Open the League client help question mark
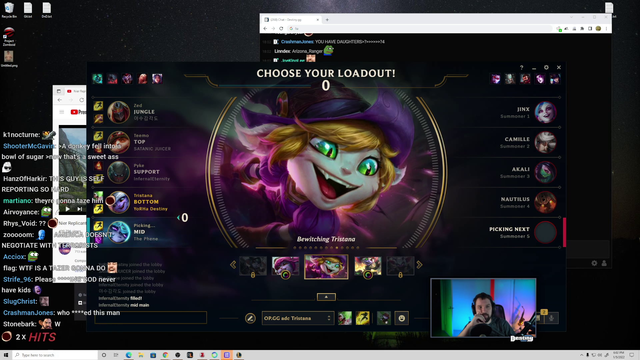 pyautogui.click(x=521, y=68)
